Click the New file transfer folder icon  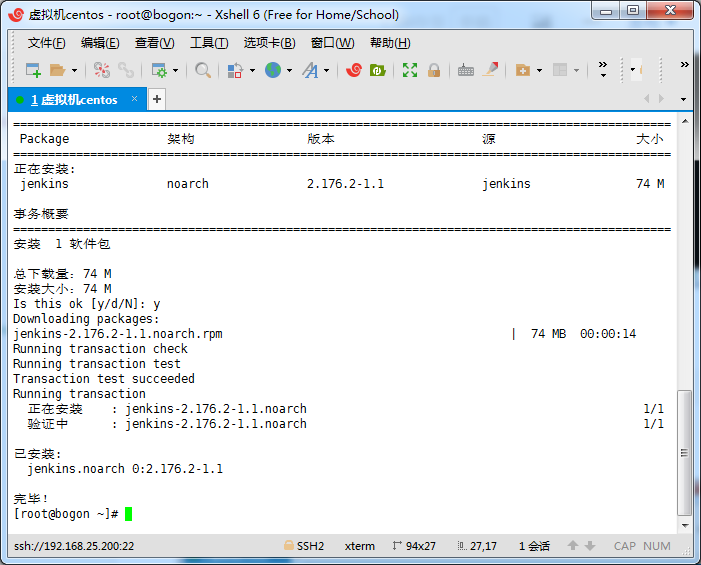tap(523, 70)
